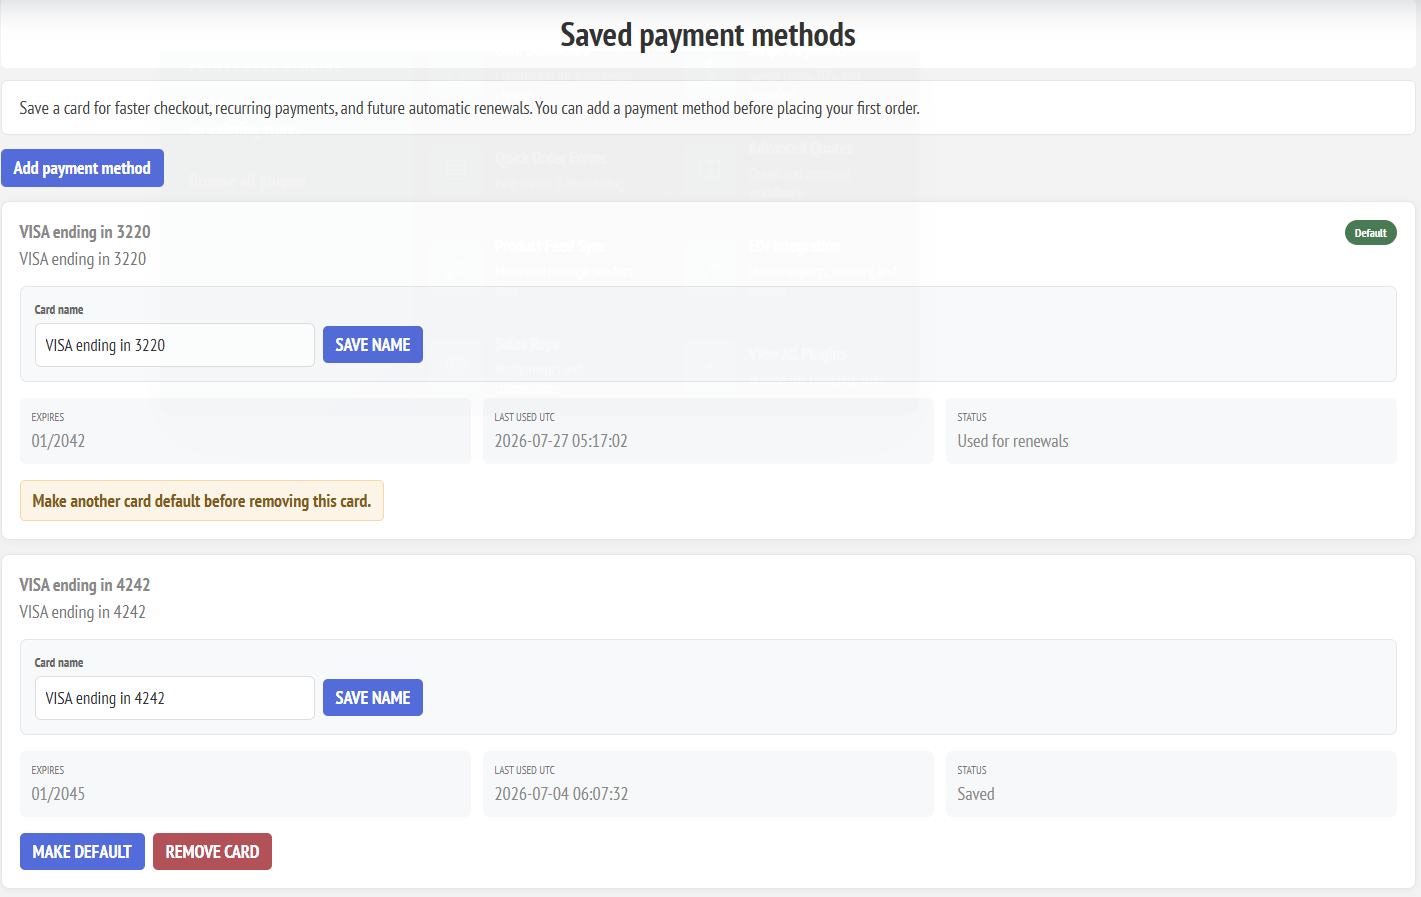Make the 4242 card default
This screenshot has width=1421, height=897.
[82, 852]
